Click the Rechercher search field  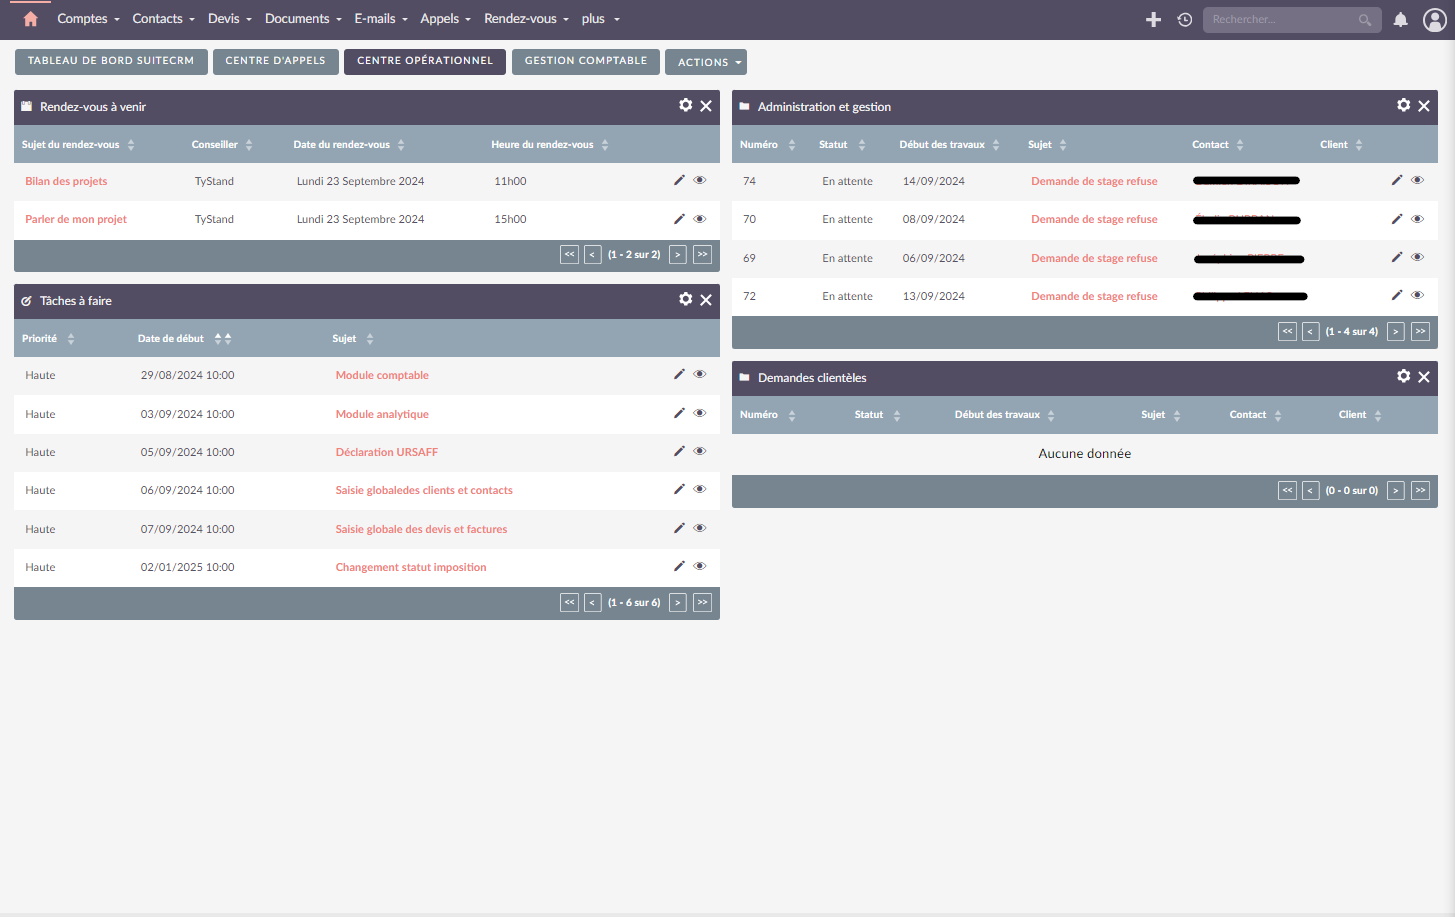[1292, 20]
